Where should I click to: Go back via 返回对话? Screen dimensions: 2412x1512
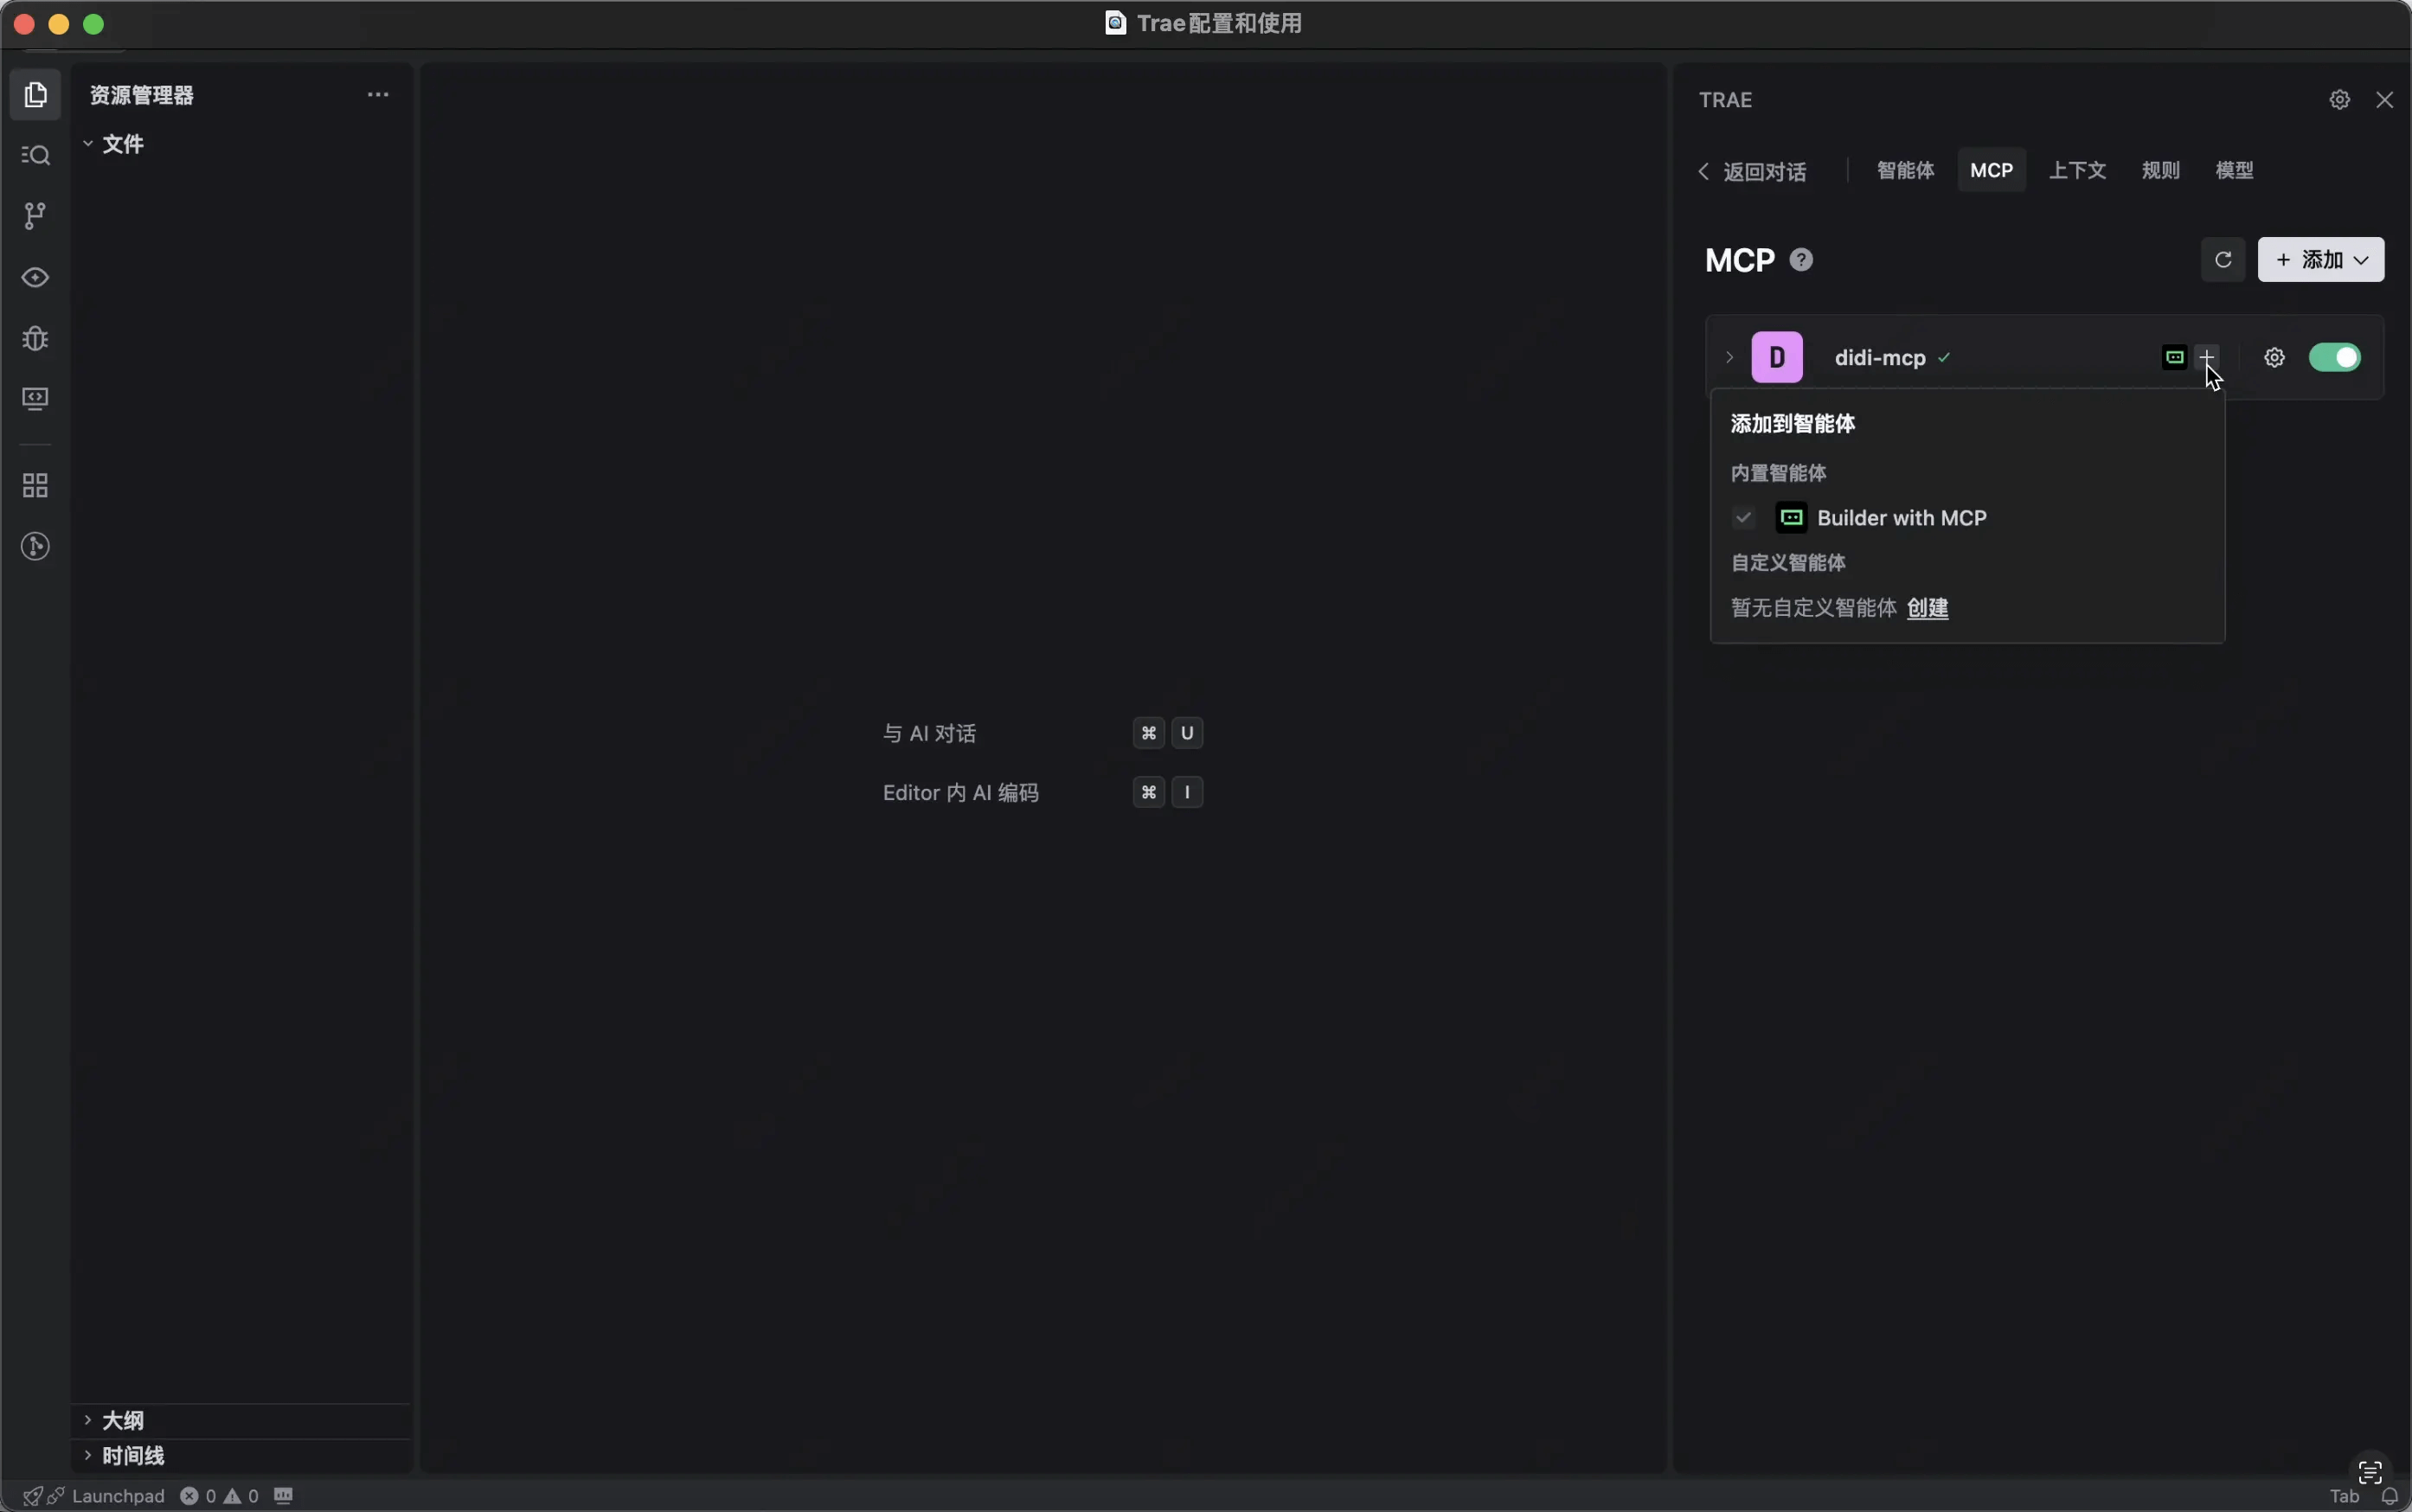(x=1753, y=172)
